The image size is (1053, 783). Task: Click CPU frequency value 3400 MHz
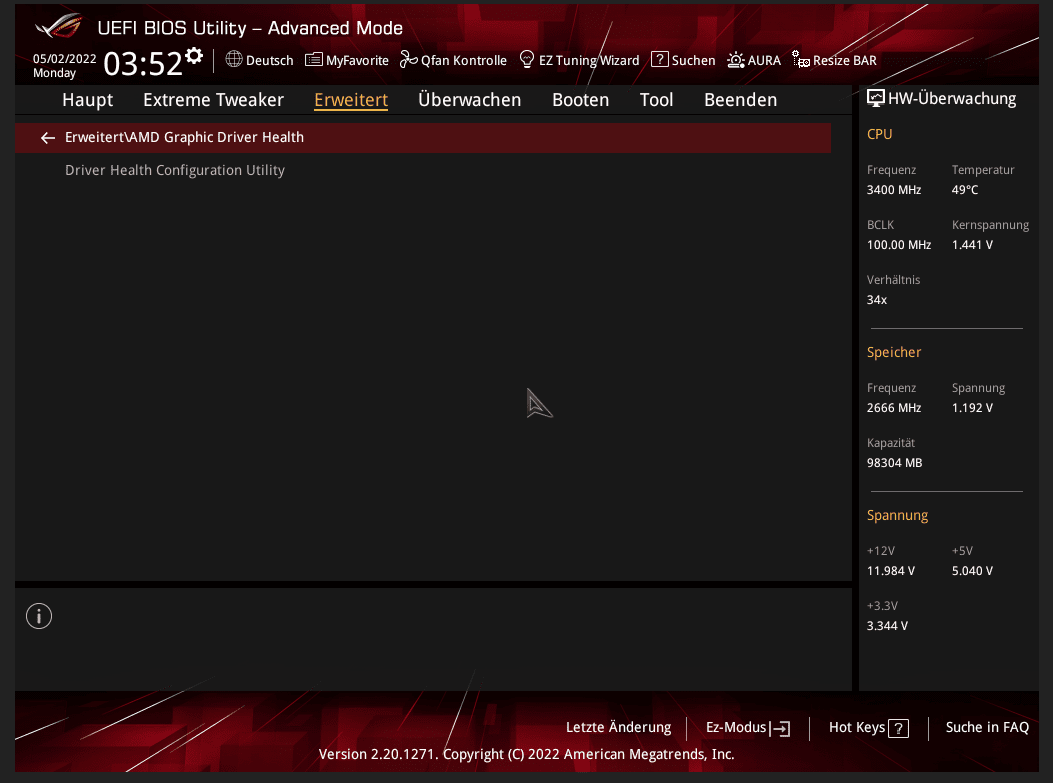click(x=894, y=190)
